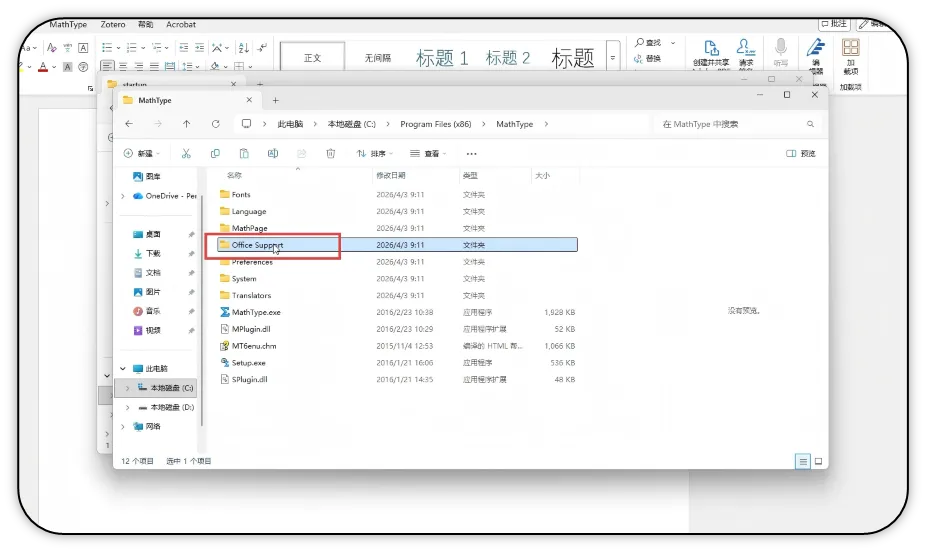Go up one folder with the up arrow
This screenshot has height=552, width=926.
[x=187, y=124]
